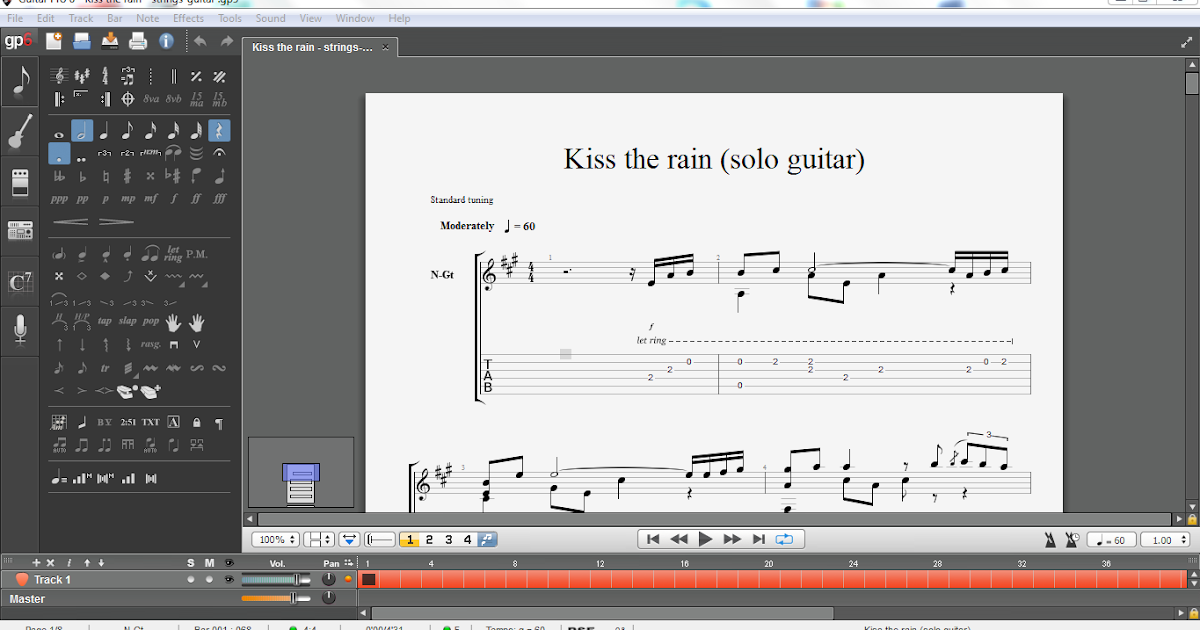Open a file using the folder icon

82,41
